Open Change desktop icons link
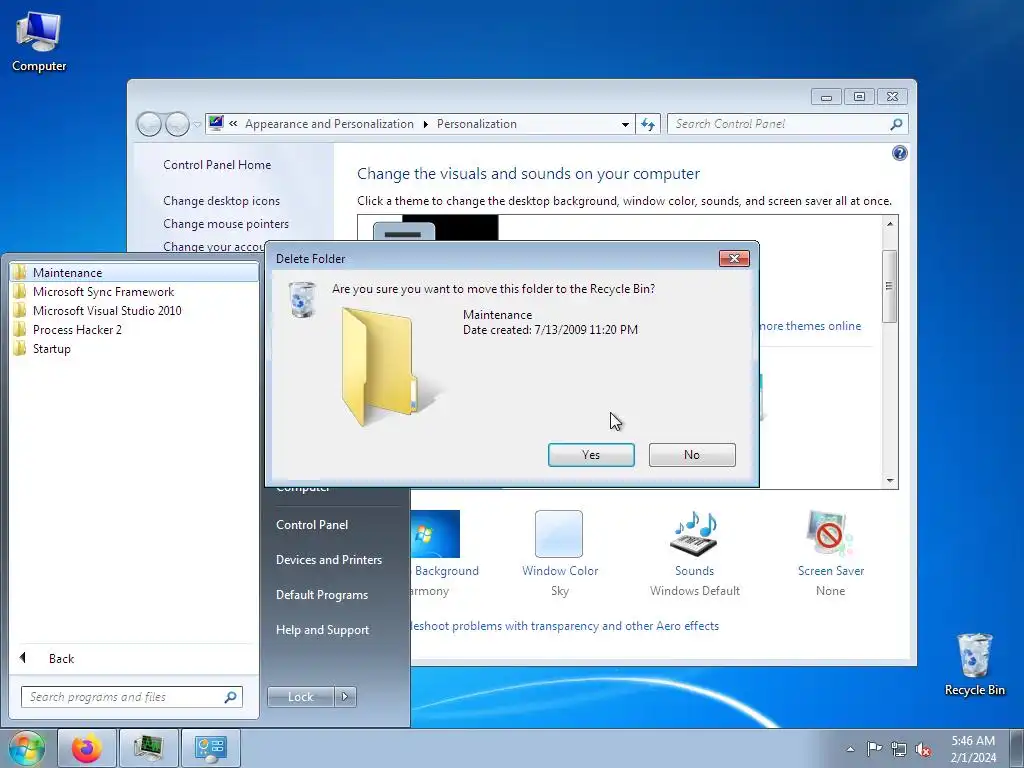 tap(221, 200)
